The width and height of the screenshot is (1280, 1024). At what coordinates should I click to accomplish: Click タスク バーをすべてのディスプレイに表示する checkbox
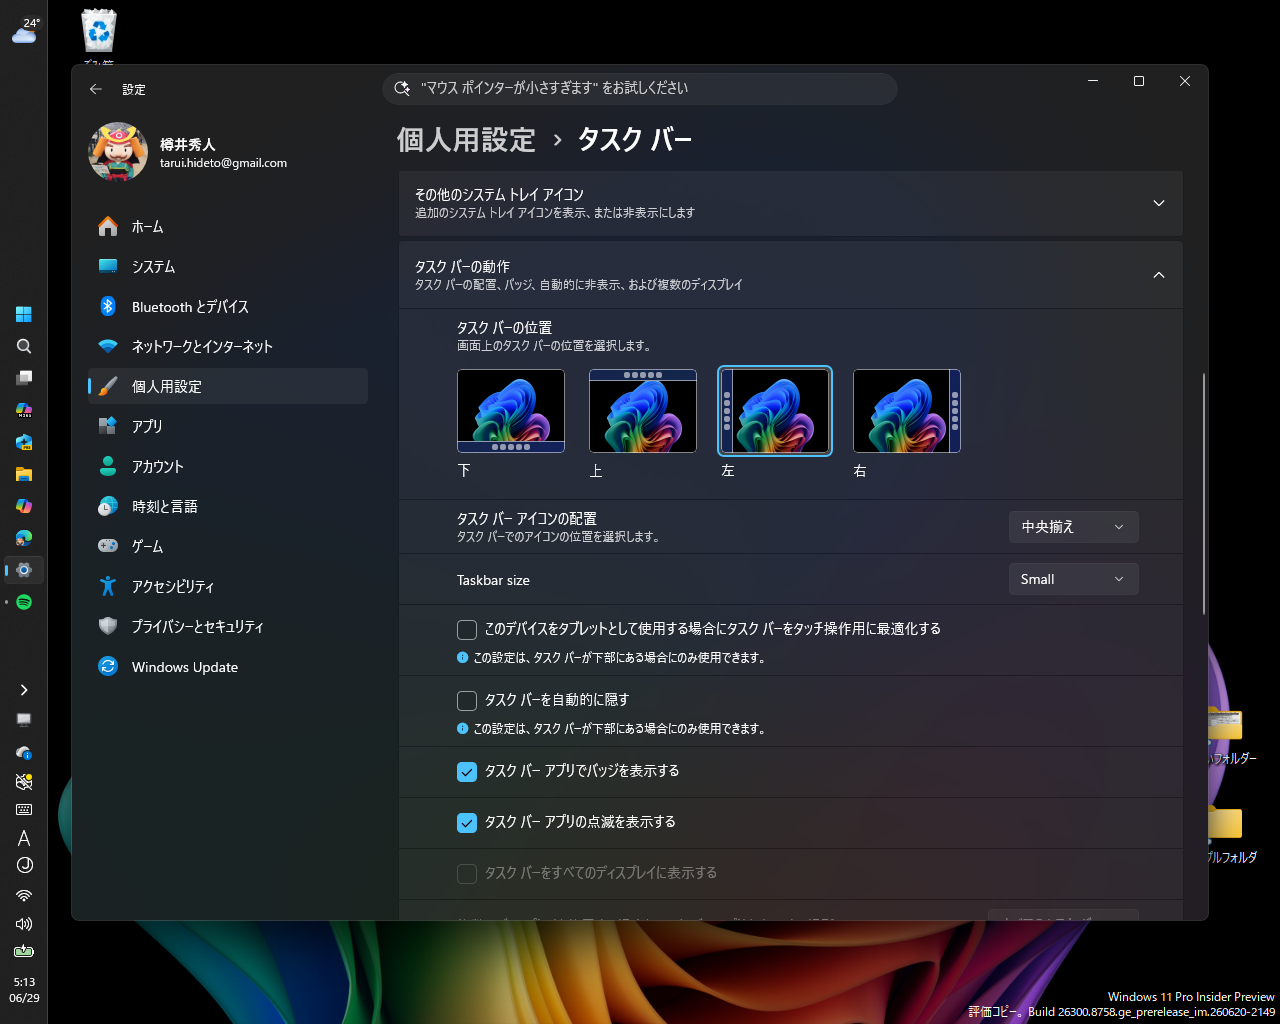click(x=467, y=873)
